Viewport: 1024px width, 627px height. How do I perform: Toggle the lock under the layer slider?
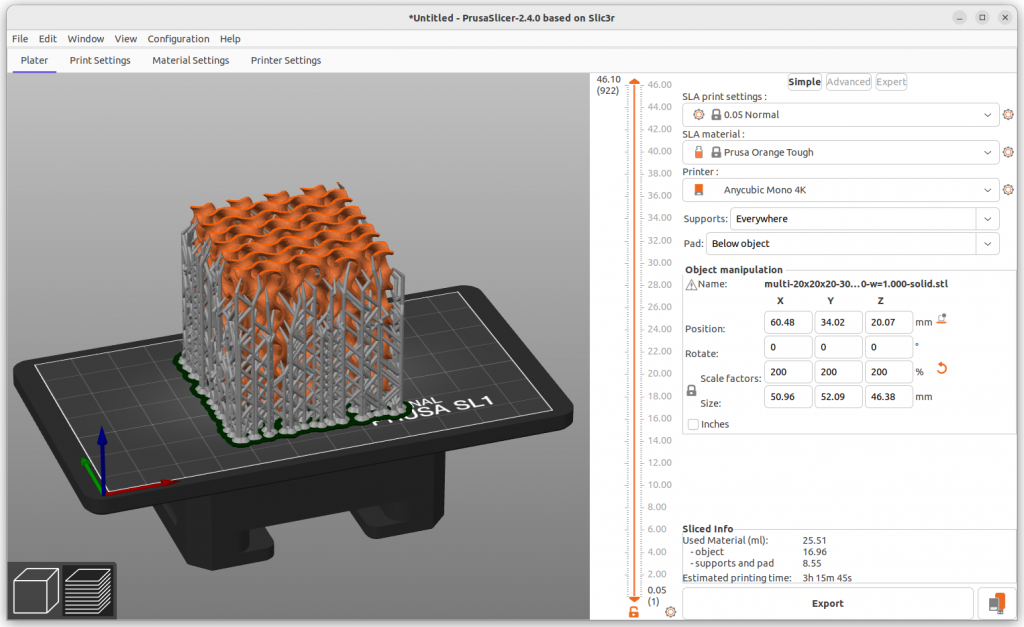coord(633,612)
